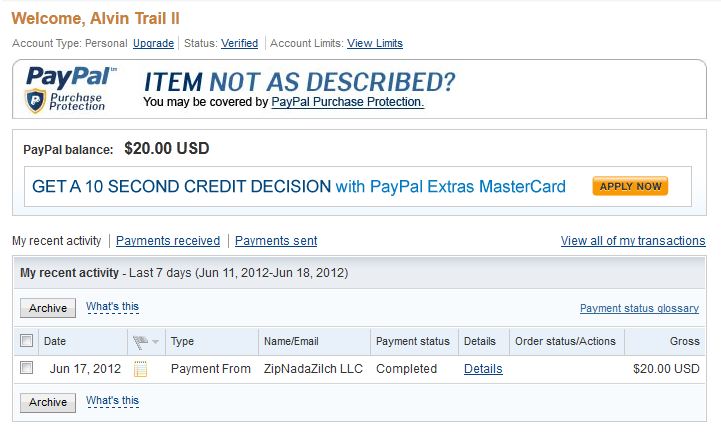Click the PayPal Purchase Protection shield logo
Viewport: 721px width, 438px height.
coord(35,100)
